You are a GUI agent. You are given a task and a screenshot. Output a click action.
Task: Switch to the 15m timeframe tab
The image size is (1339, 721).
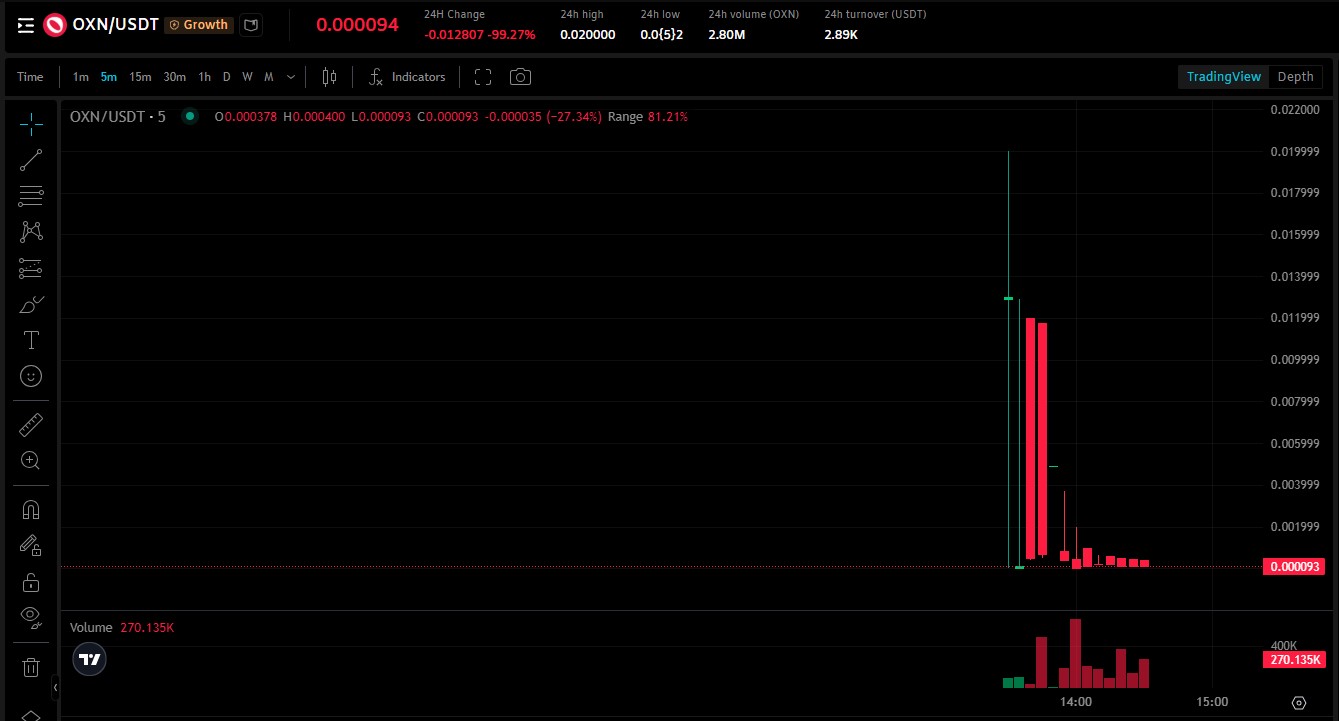coord(139,76)
